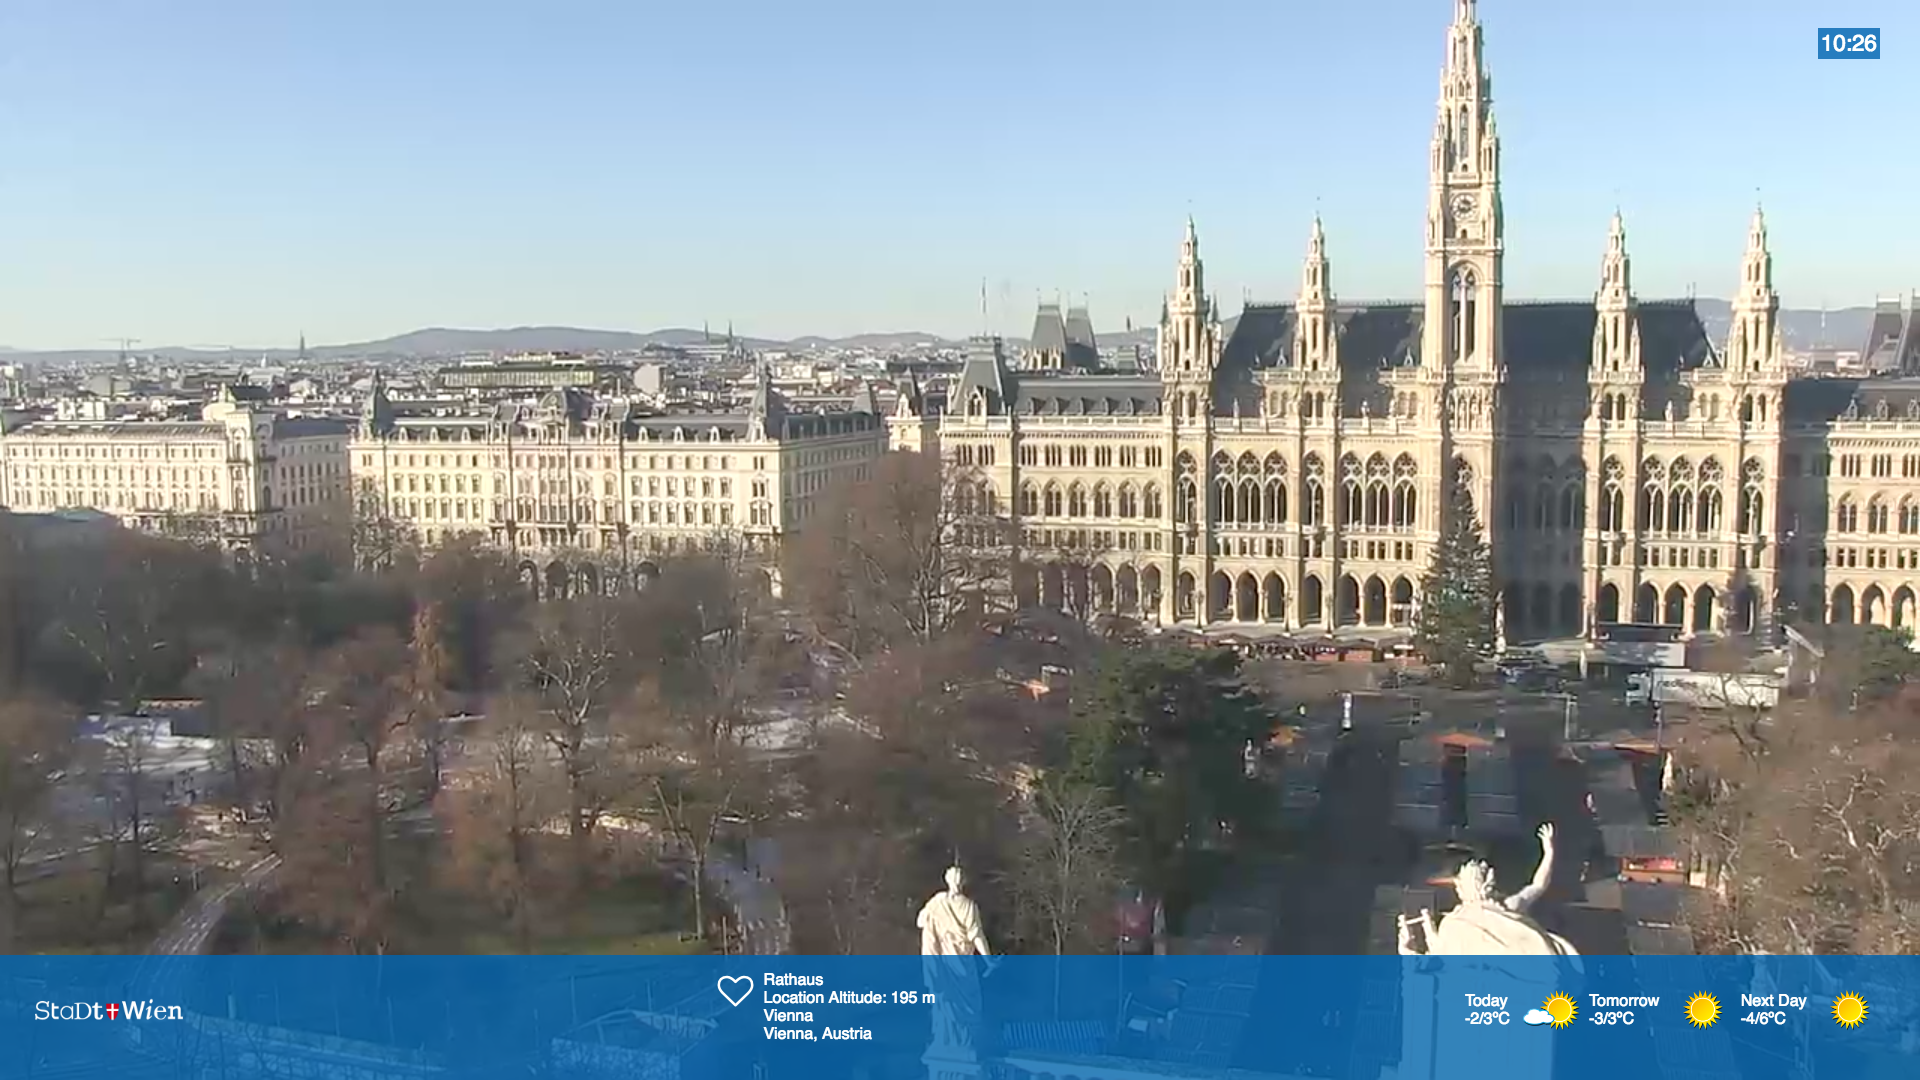Screen dimensions: 1920x1080
Task: Click Tomorrow's sun forecast icon
Action: [1702, 1011]
